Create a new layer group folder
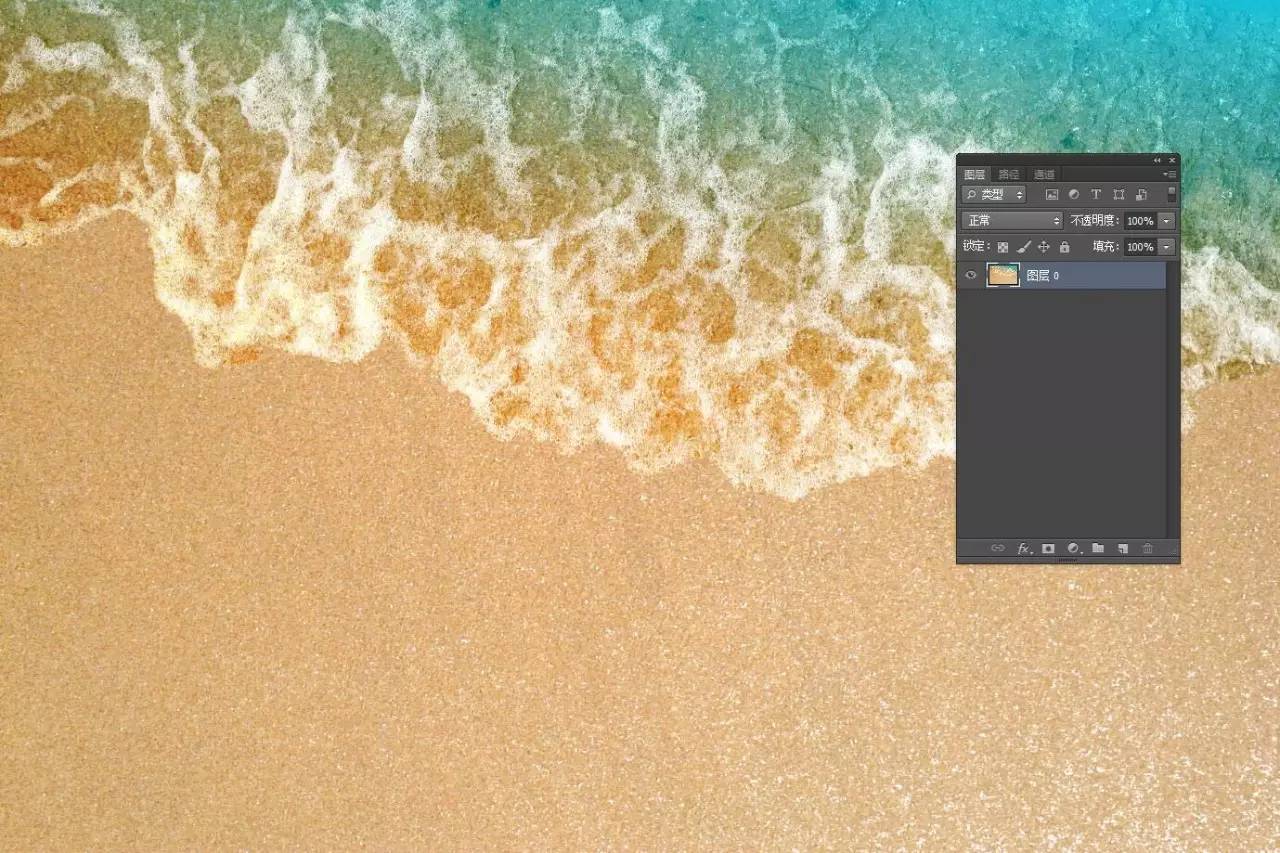Viewport: 1280px width, 853px height. (x=1098, y=548)
